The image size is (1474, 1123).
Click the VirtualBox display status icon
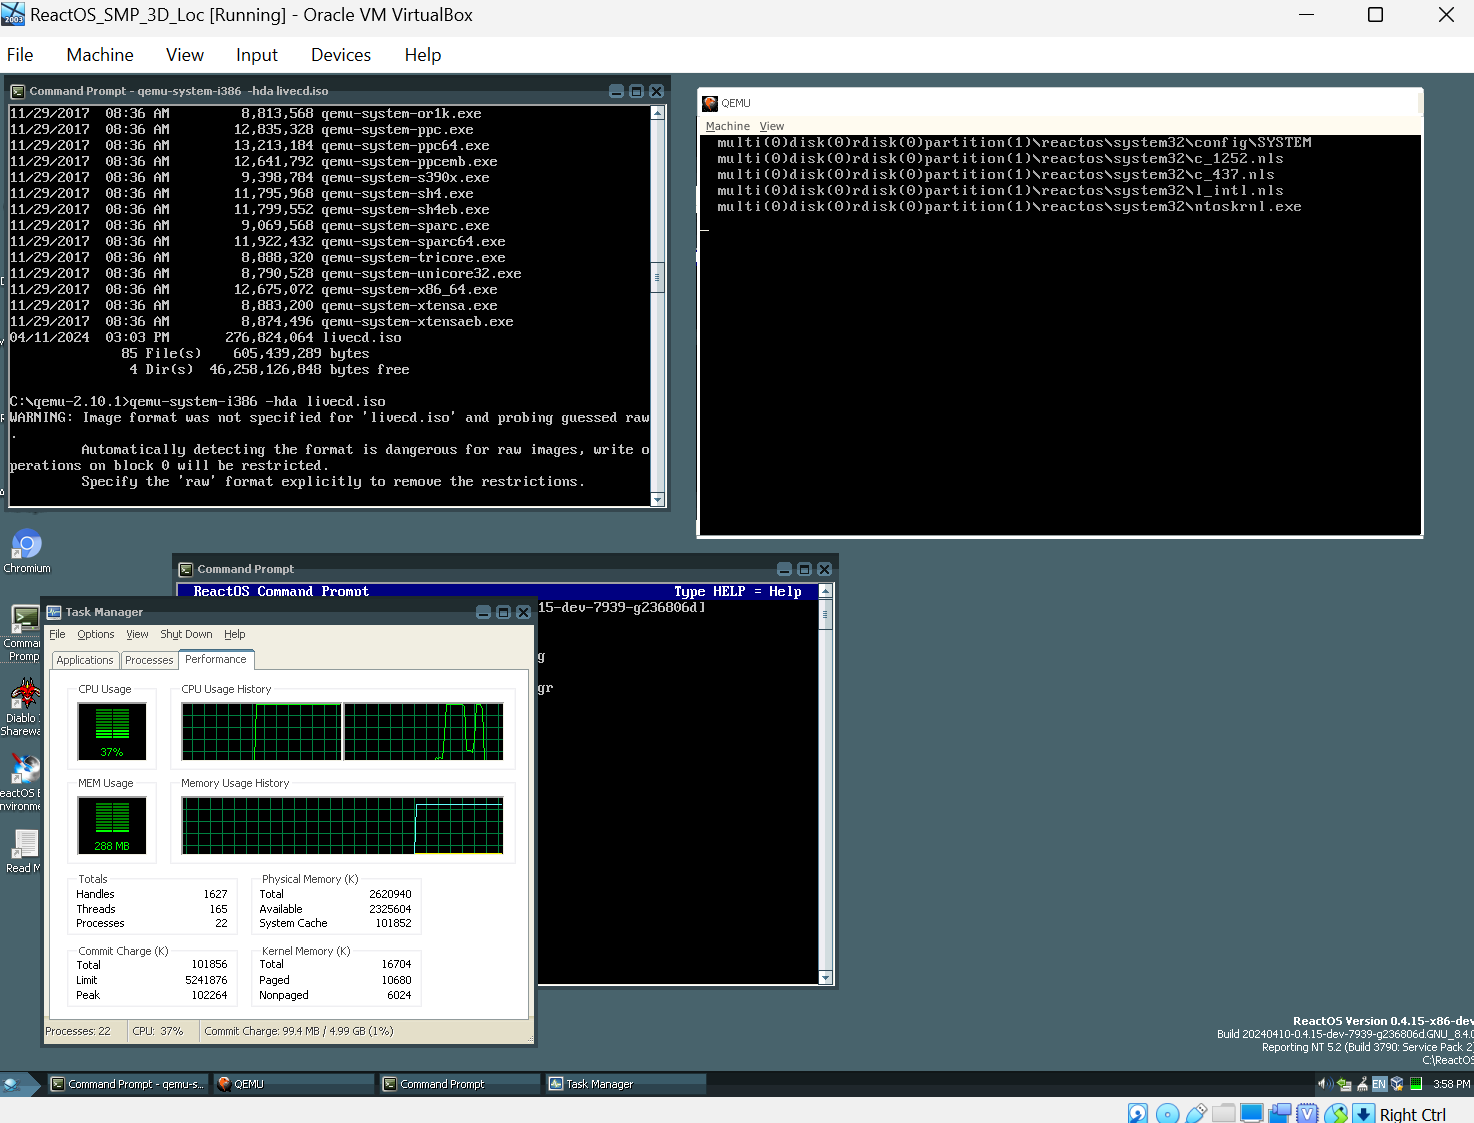pyautogui.click(x=1251, y=1113)
